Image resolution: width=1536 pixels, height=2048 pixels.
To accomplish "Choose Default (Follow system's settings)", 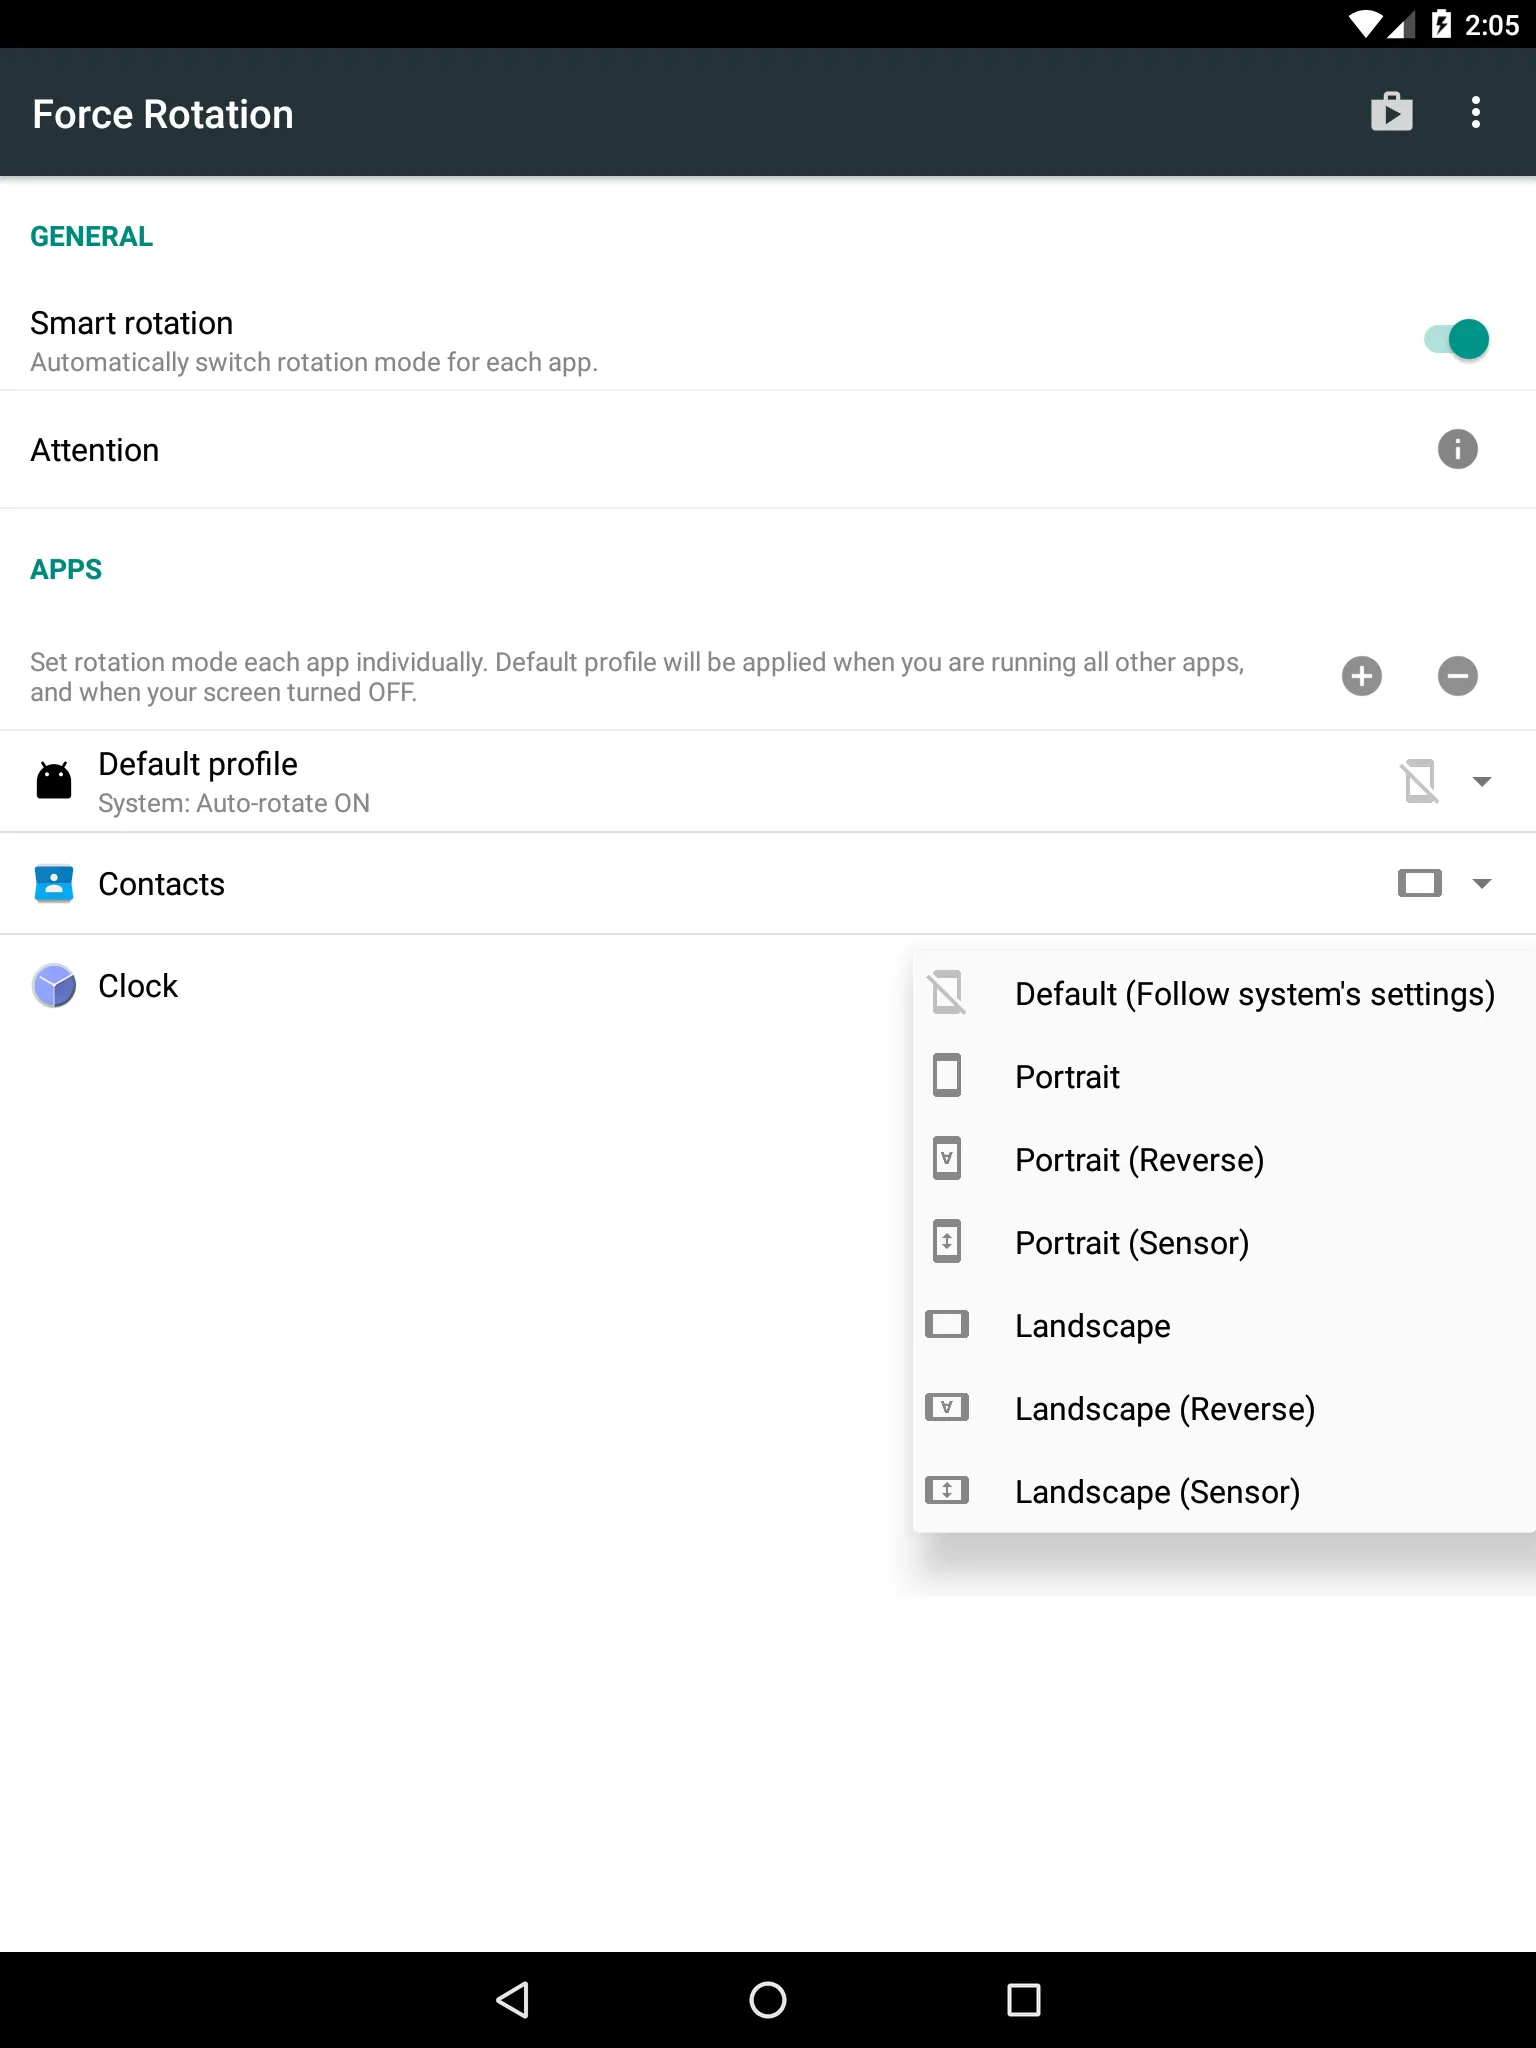I will [1224, 994].
